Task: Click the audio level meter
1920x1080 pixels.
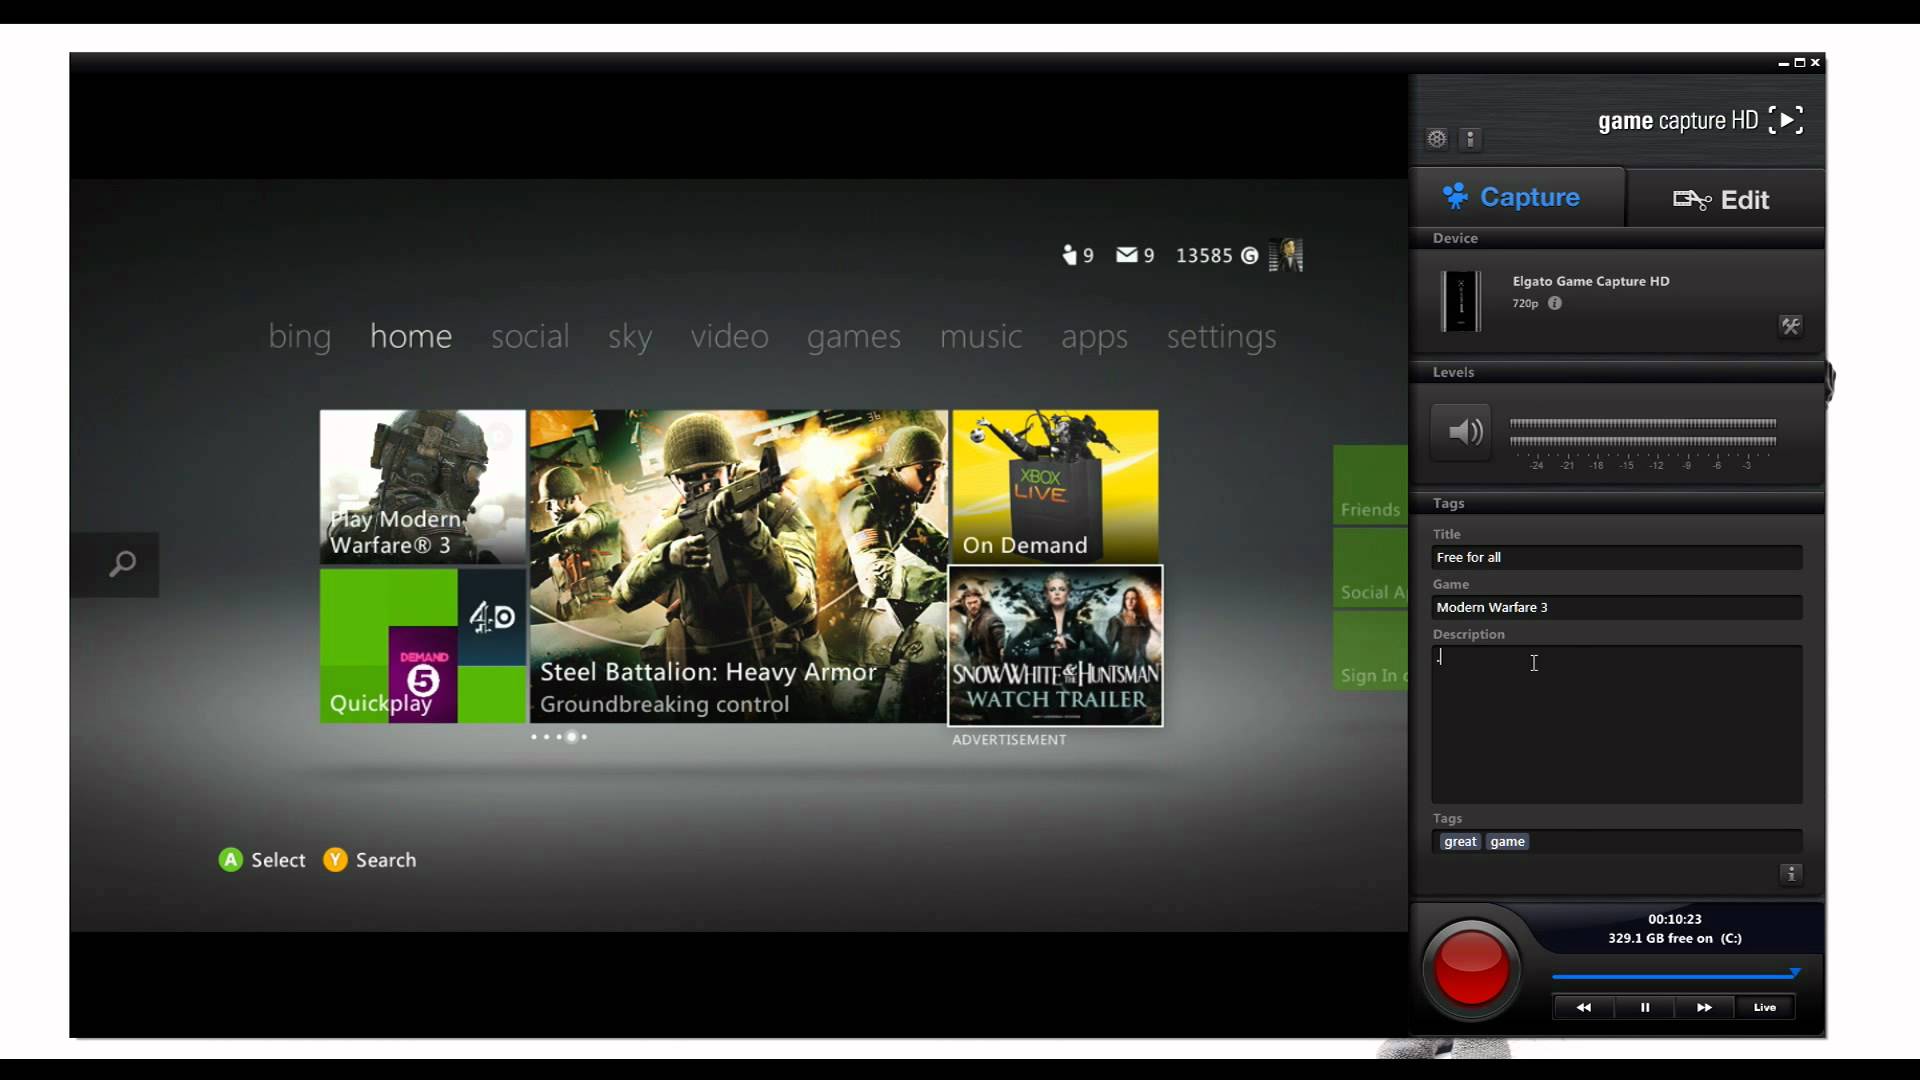Action: click(1643, 433)
